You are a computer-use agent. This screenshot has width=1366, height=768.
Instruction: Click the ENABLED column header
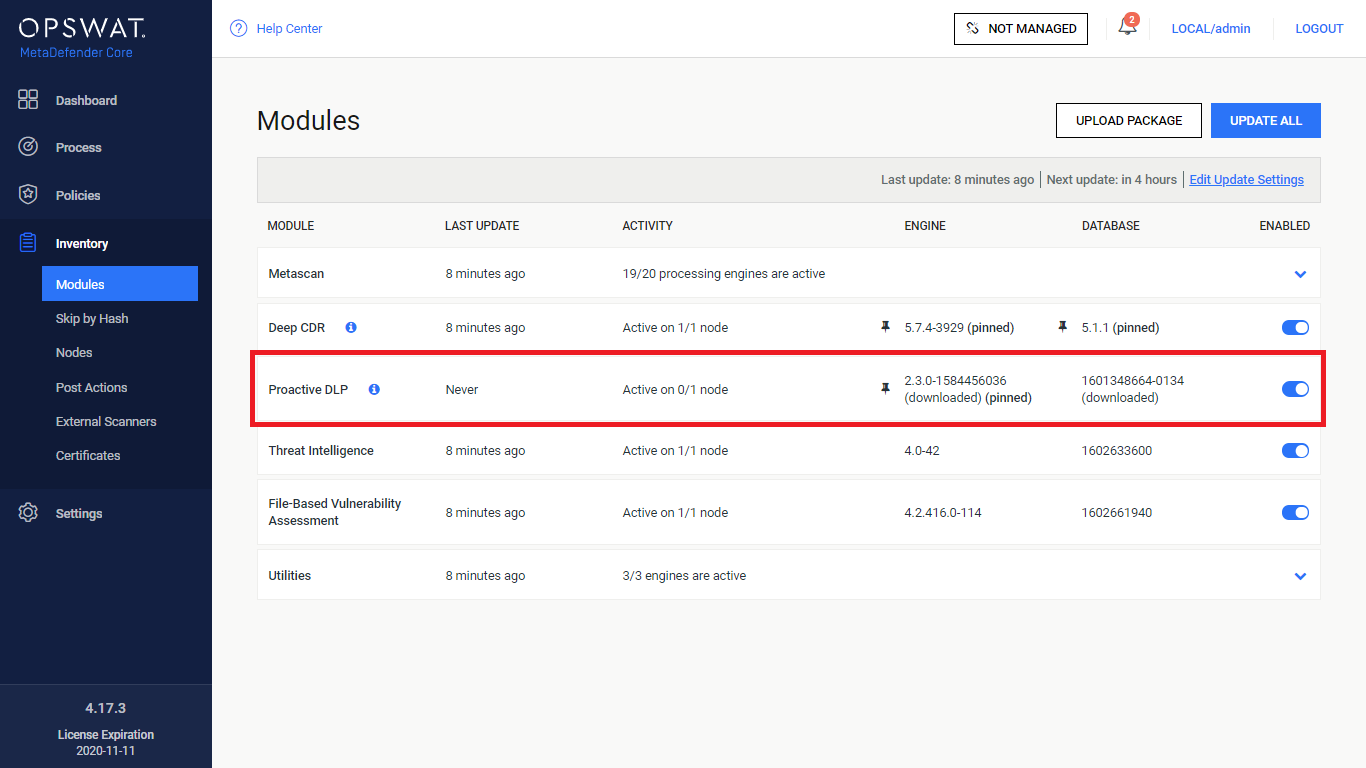pyautogui.click(x=1285, y=226)
